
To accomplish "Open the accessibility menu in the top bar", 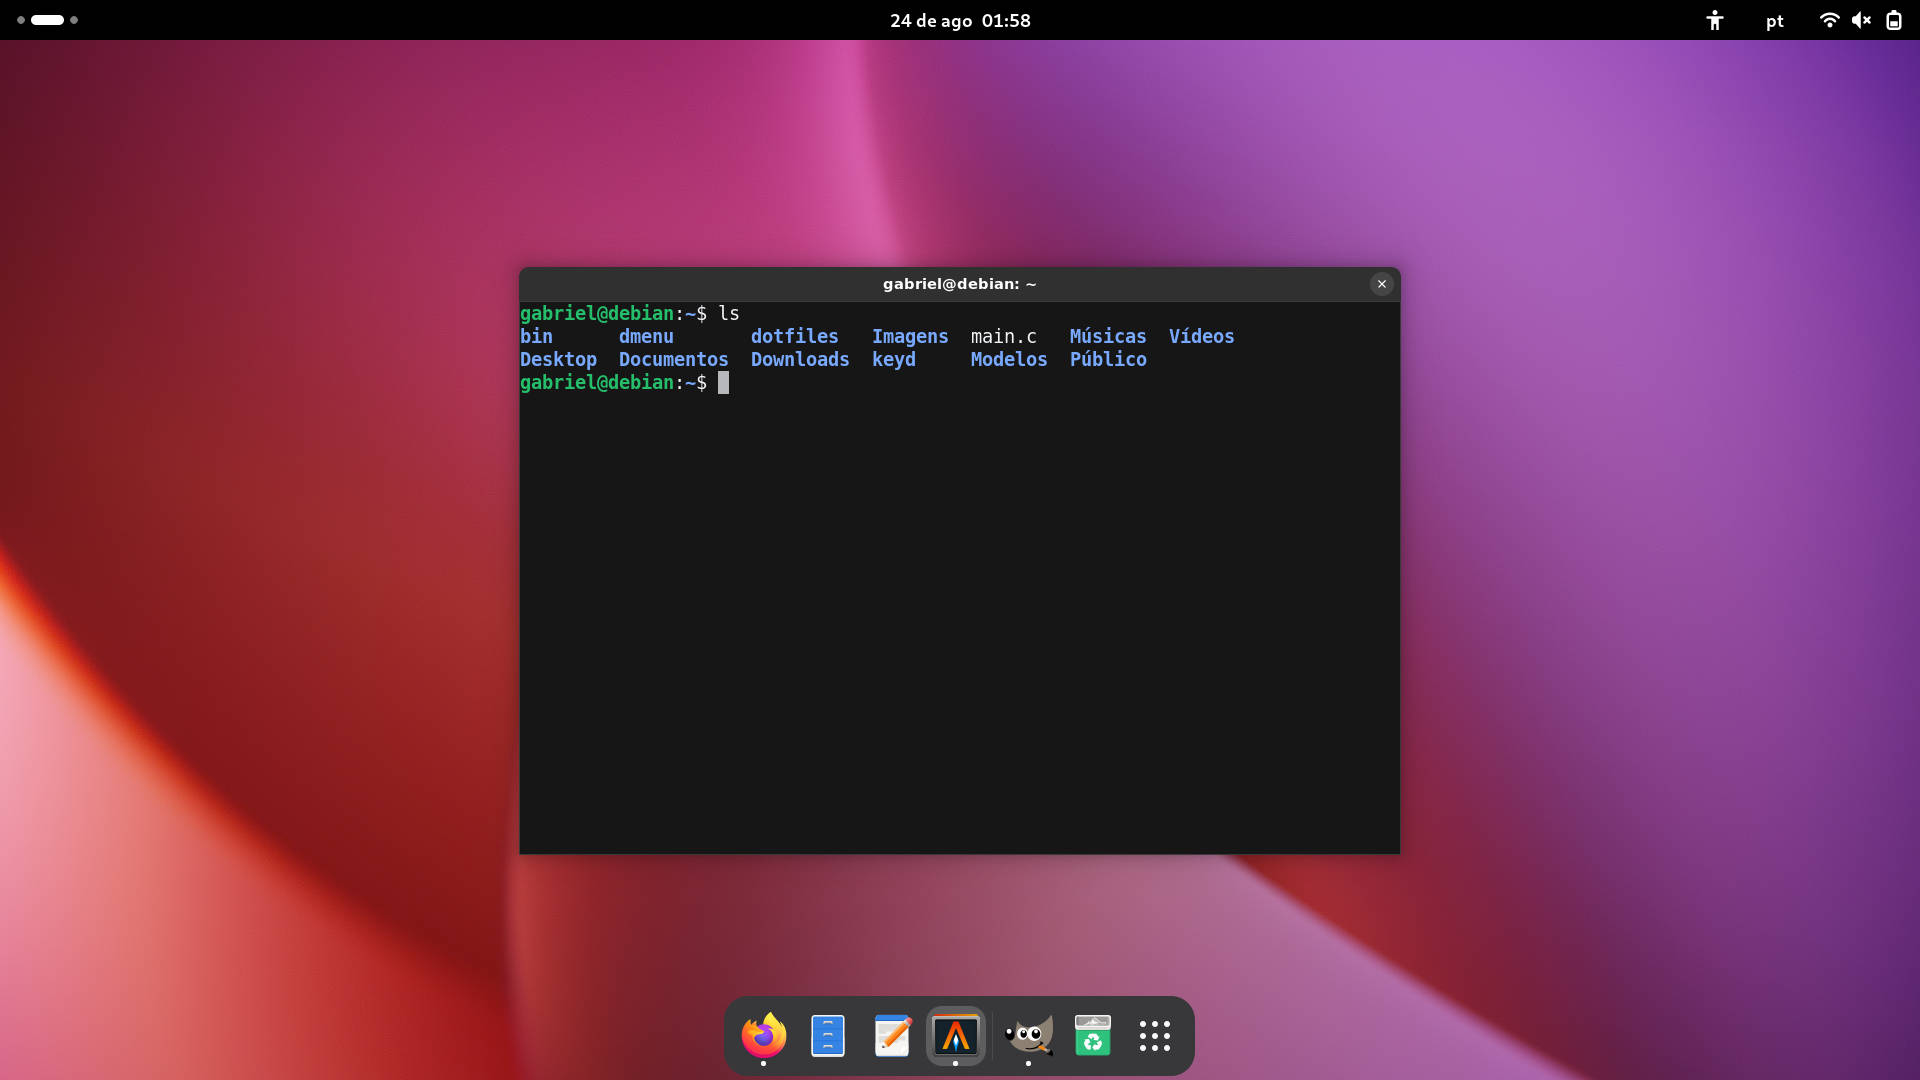I will point(1714,20).
